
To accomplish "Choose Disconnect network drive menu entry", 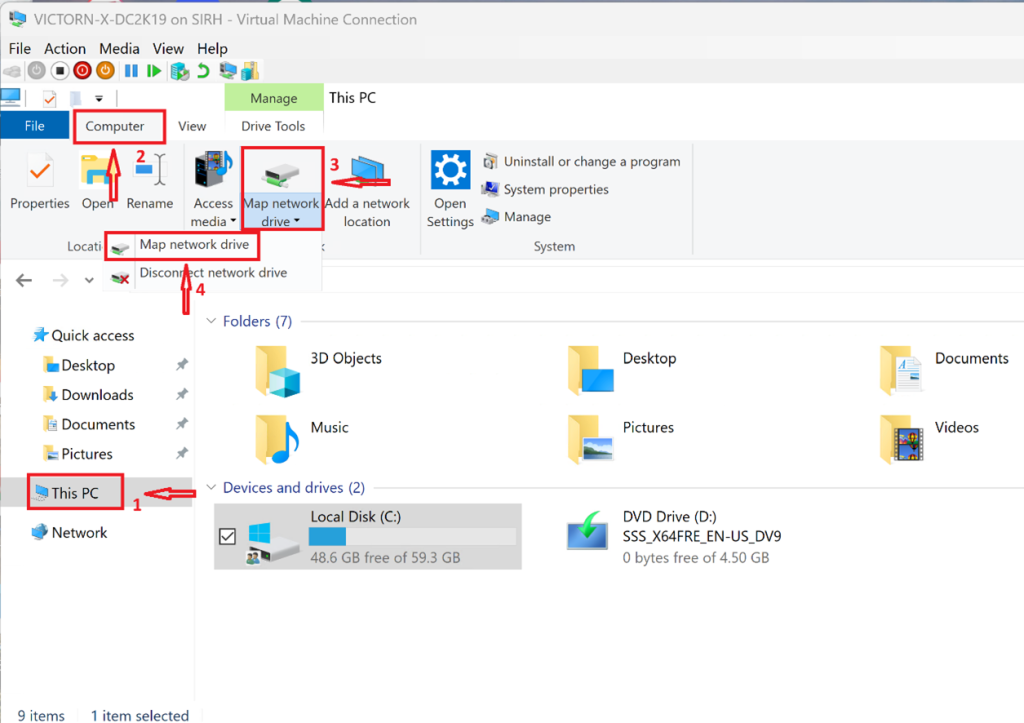I will click(x=212, y=273).
